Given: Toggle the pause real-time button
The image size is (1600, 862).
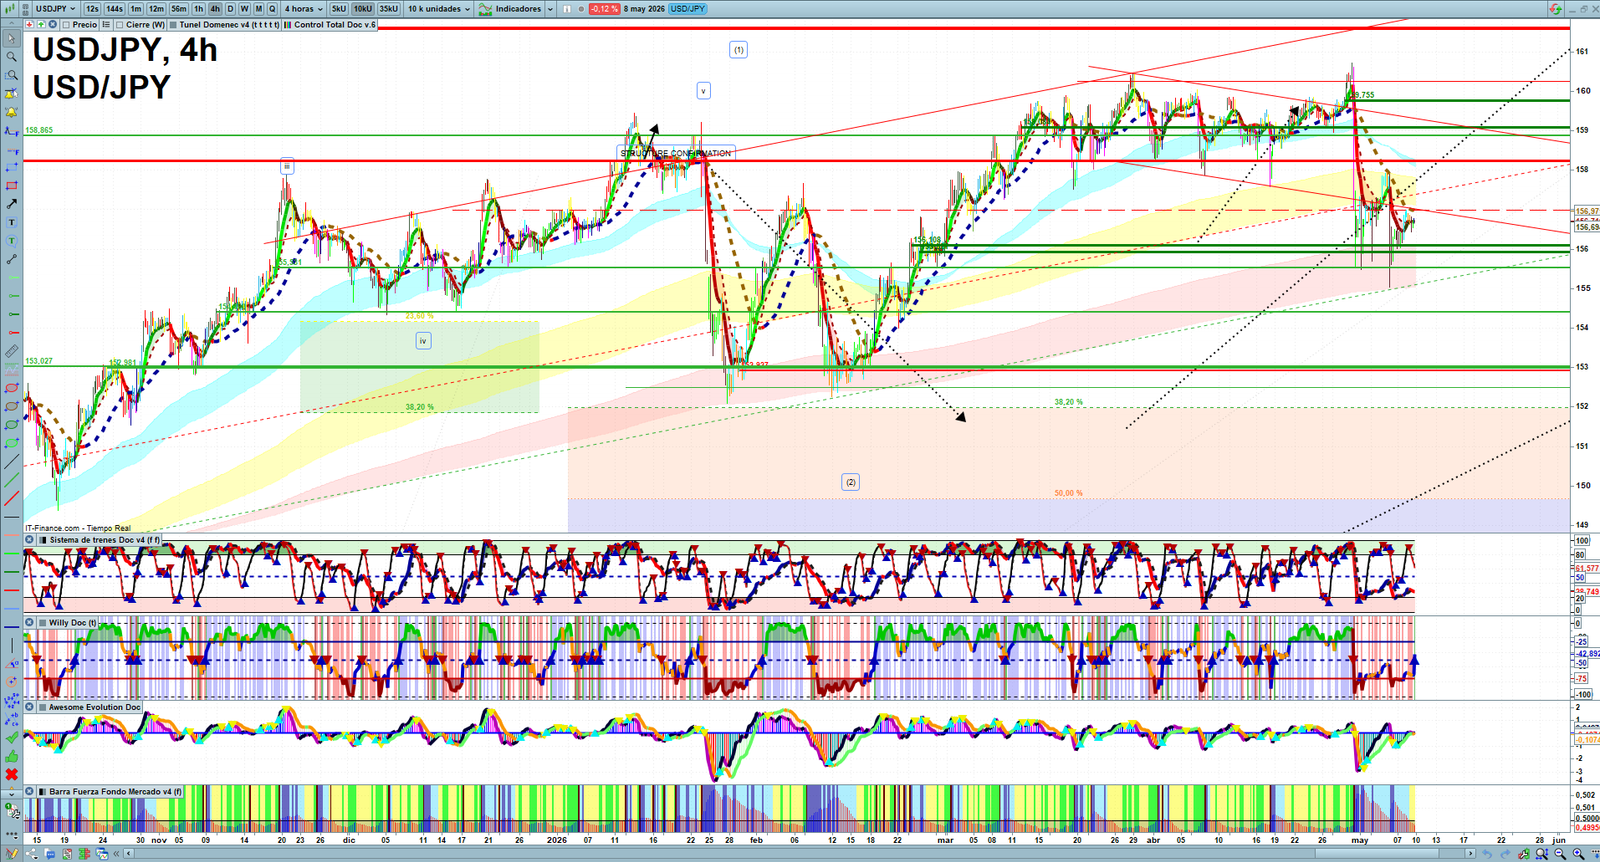Looking at the screenshot, I should (x=567, y=9).
